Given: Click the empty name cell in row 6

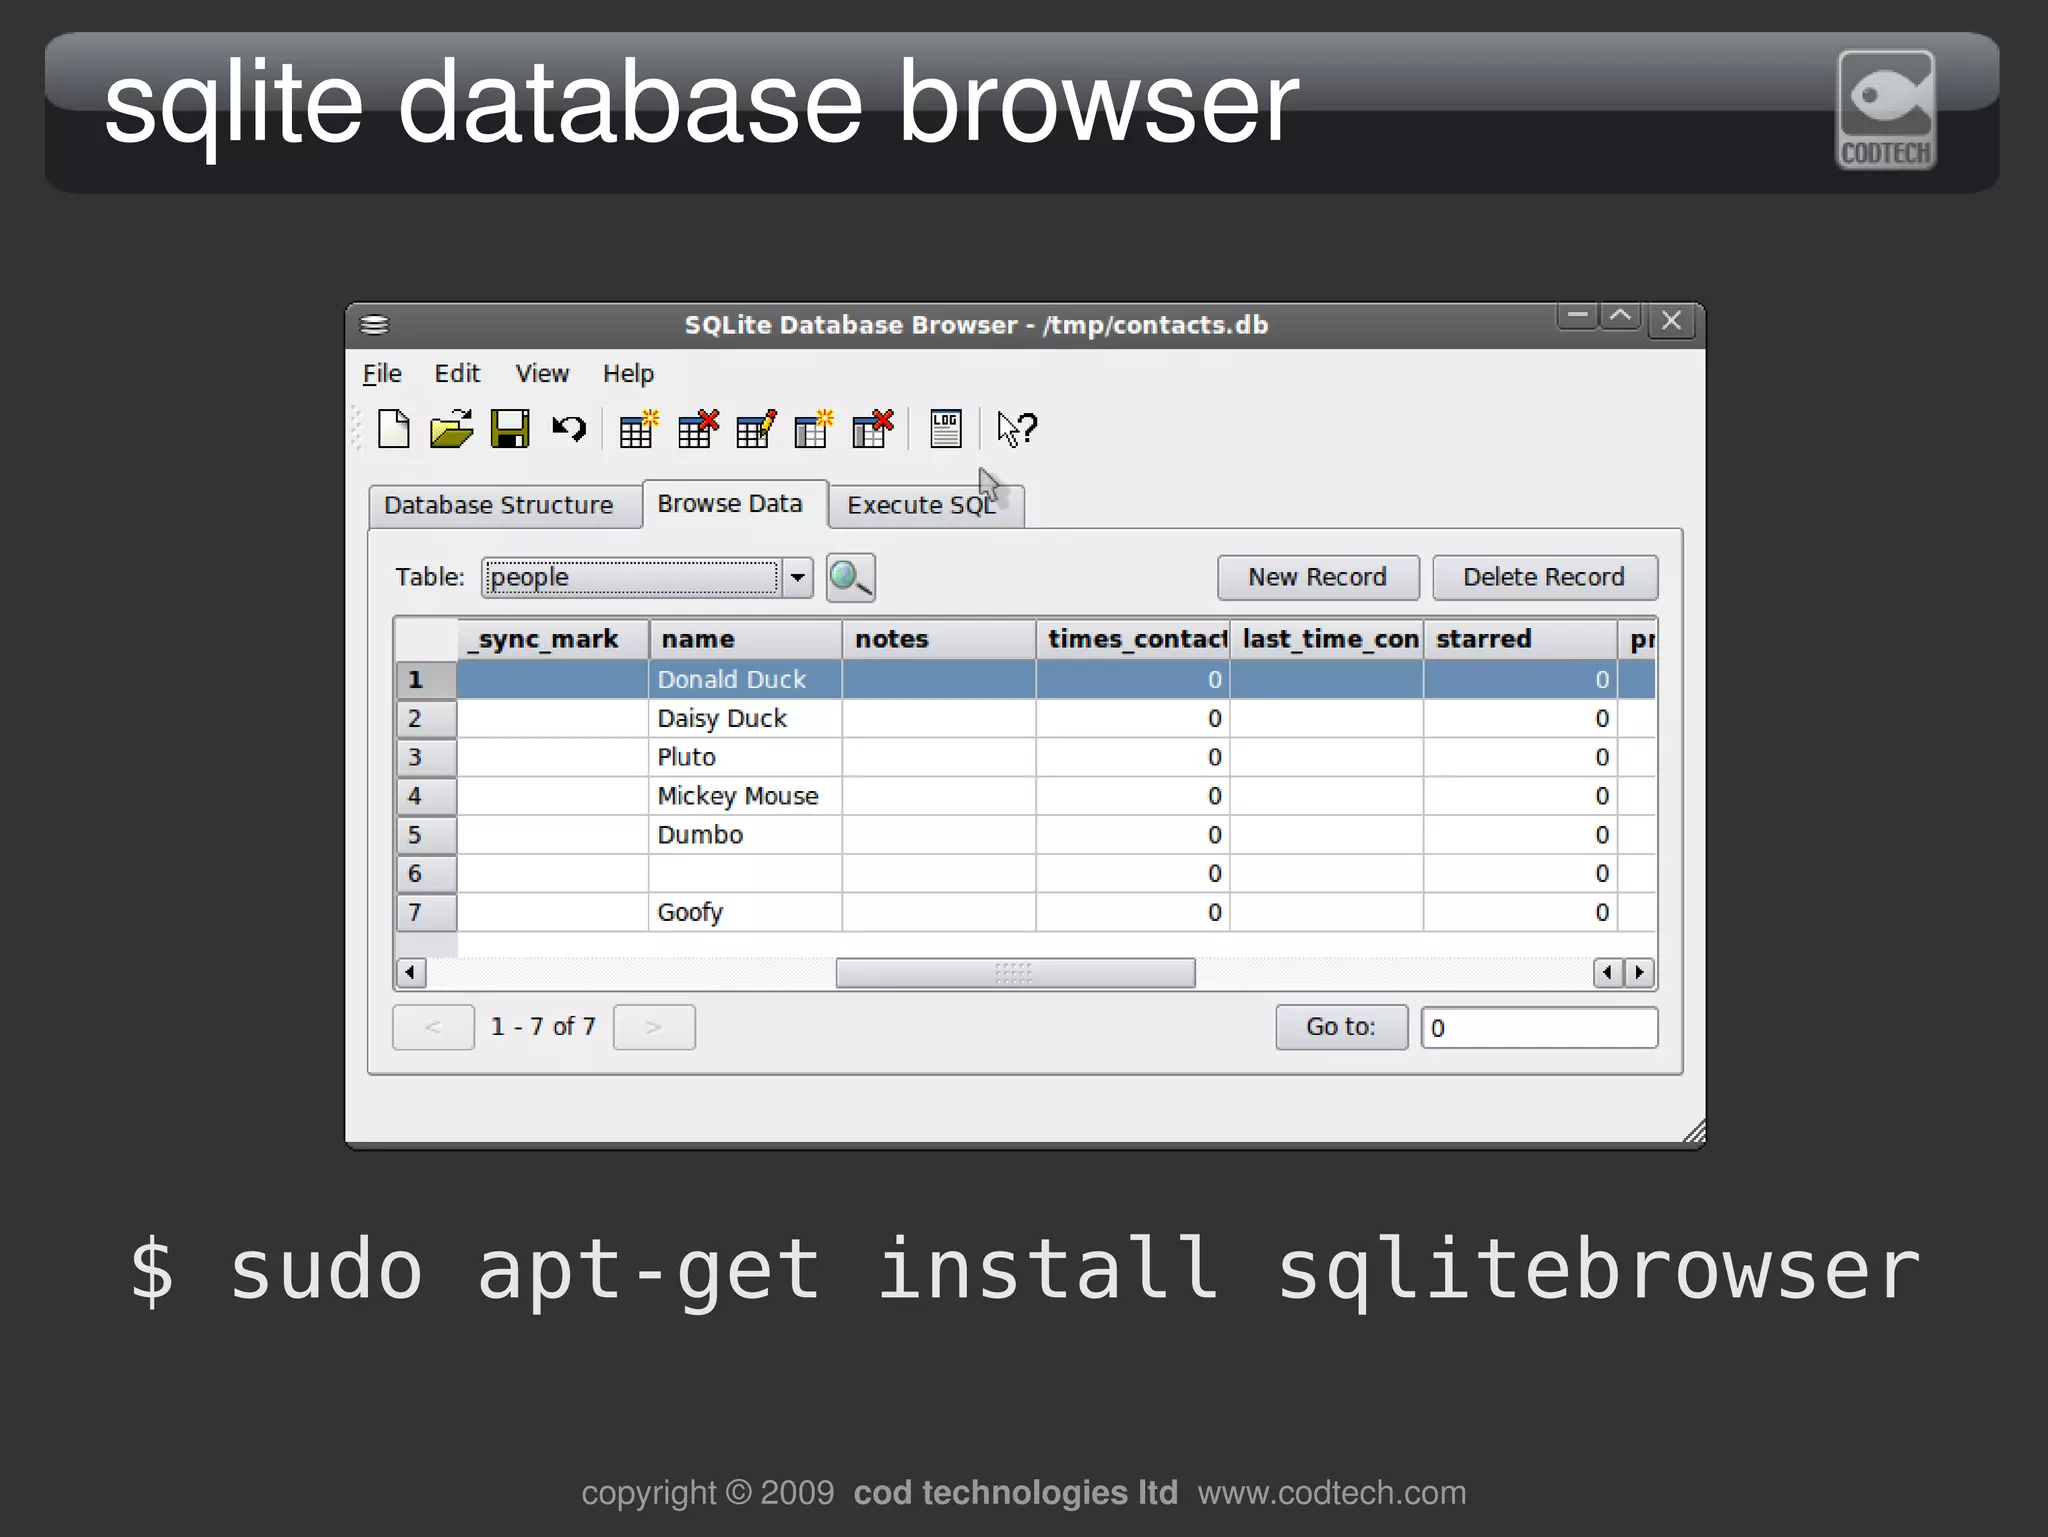Looking at the screenshot, I should pos(745,873).
